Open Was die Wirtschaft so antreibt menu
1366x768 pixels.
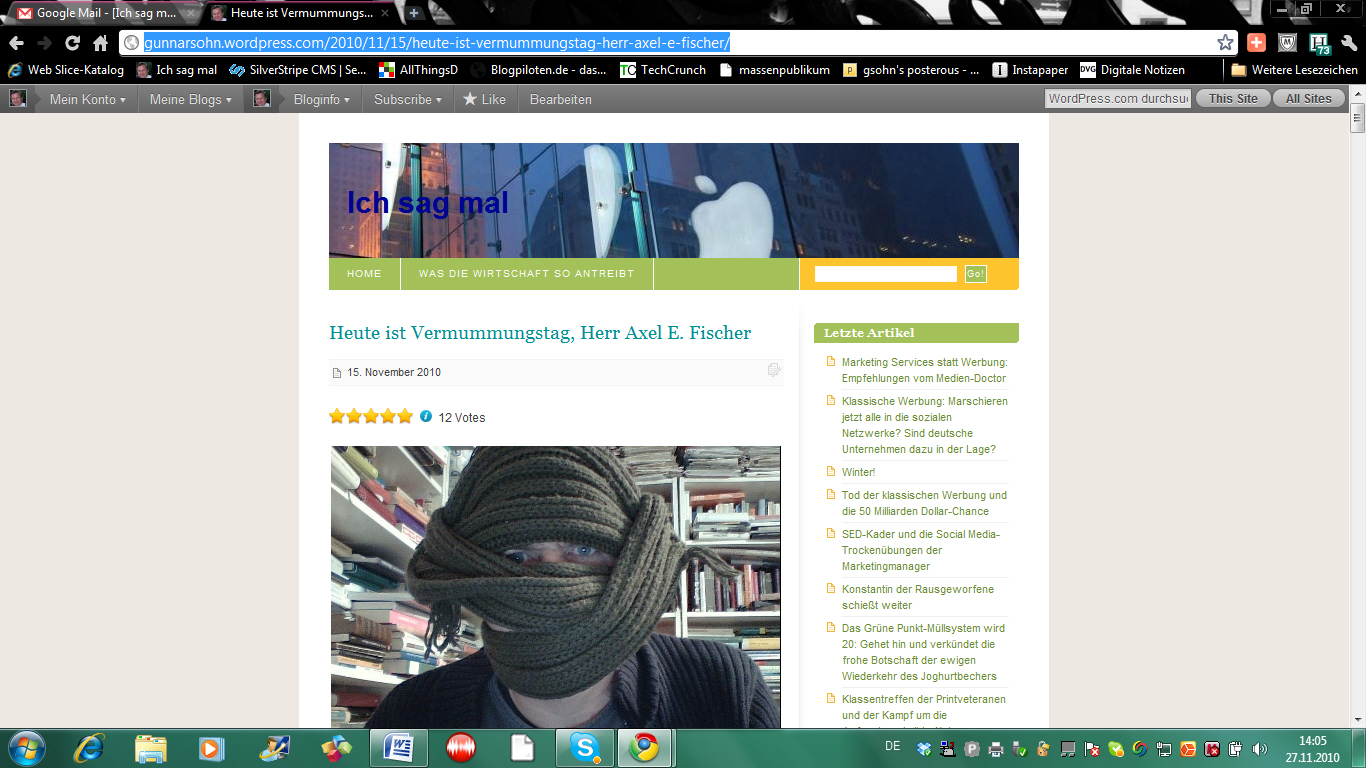click(526, 274)
